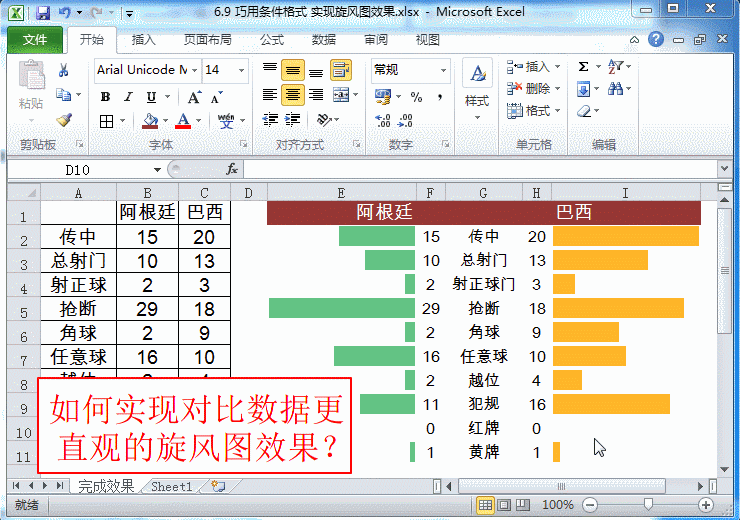Expand the formula bar
Screen dimensions: 740x520
point(724,168)
